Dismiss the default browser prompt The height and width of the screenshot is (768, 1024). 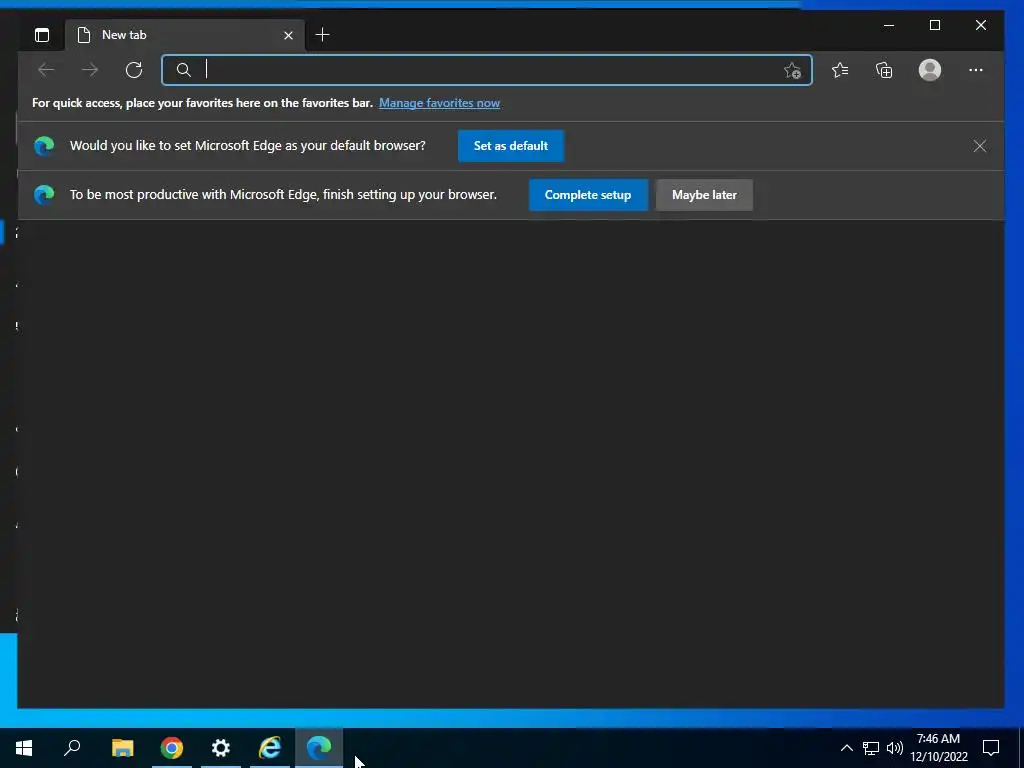(980, 146)
